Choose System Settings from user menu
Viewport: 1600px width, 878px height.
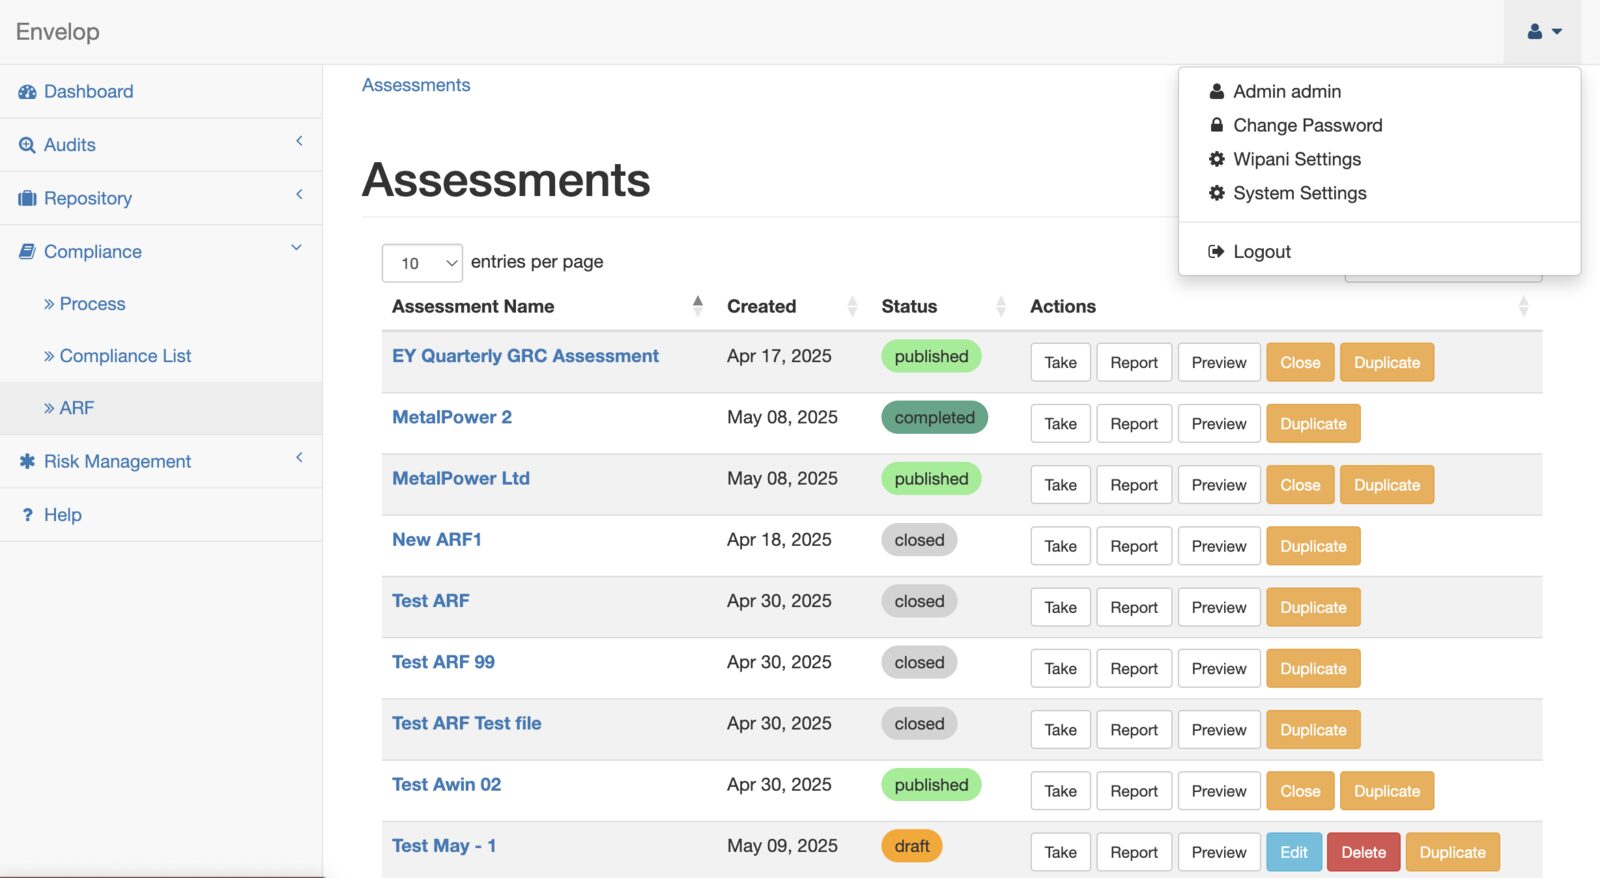(1300, 193)
